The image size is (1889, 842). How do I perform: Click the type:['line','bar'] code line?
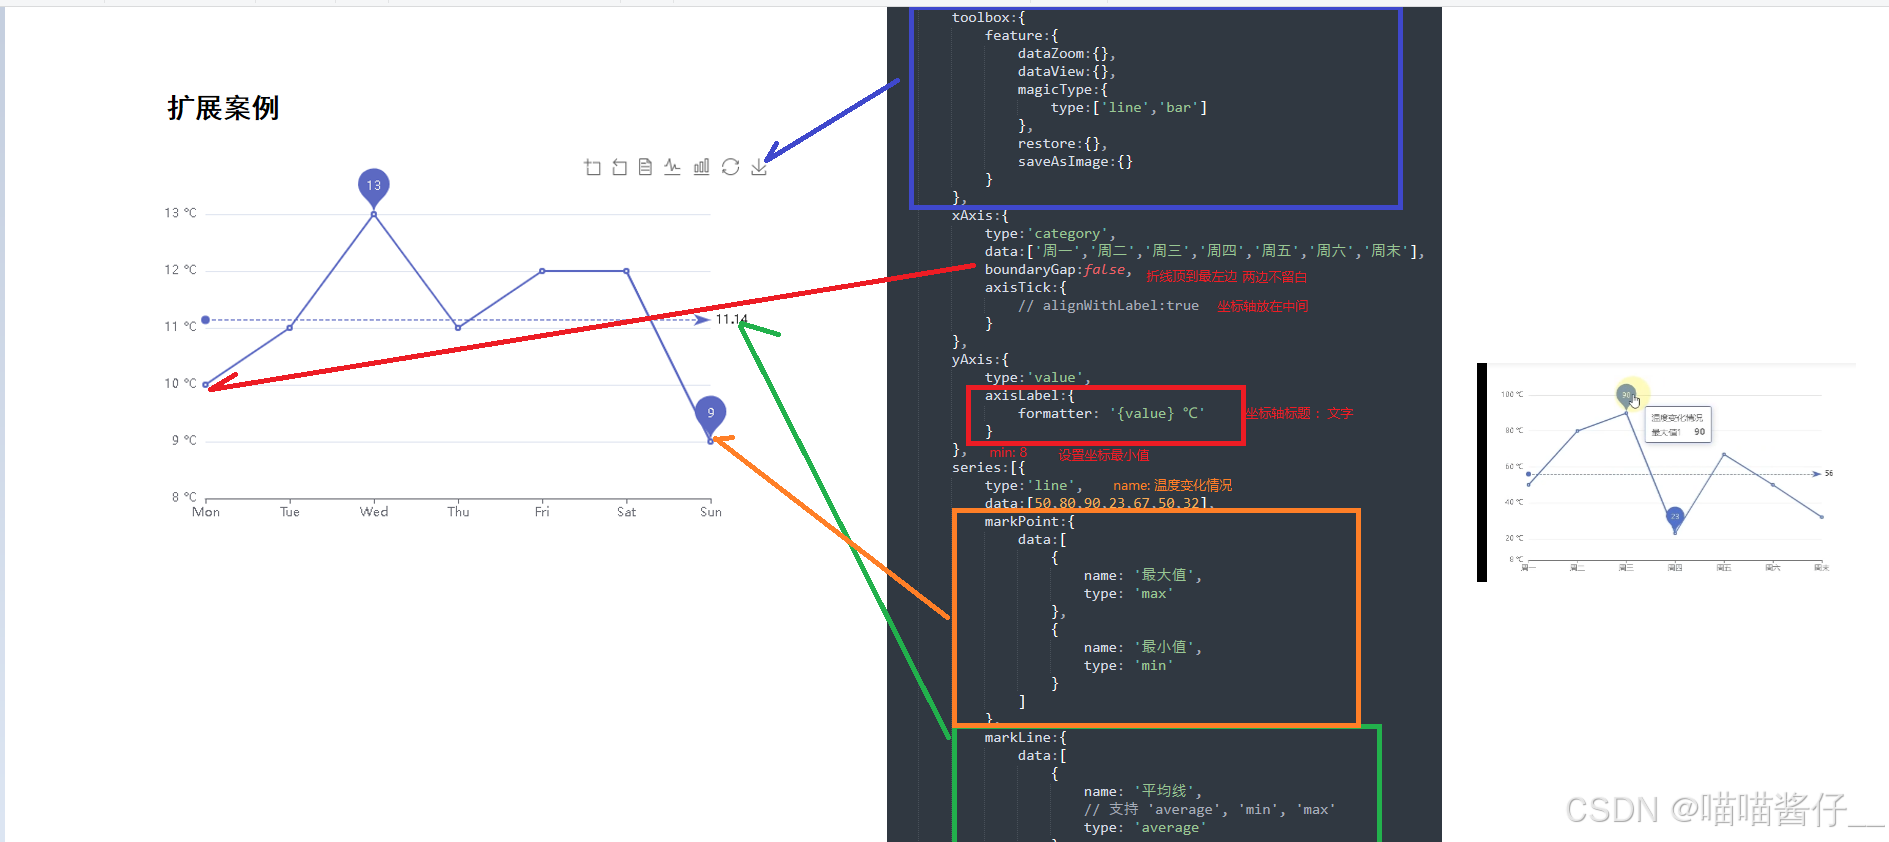(x=1129, y=108)
